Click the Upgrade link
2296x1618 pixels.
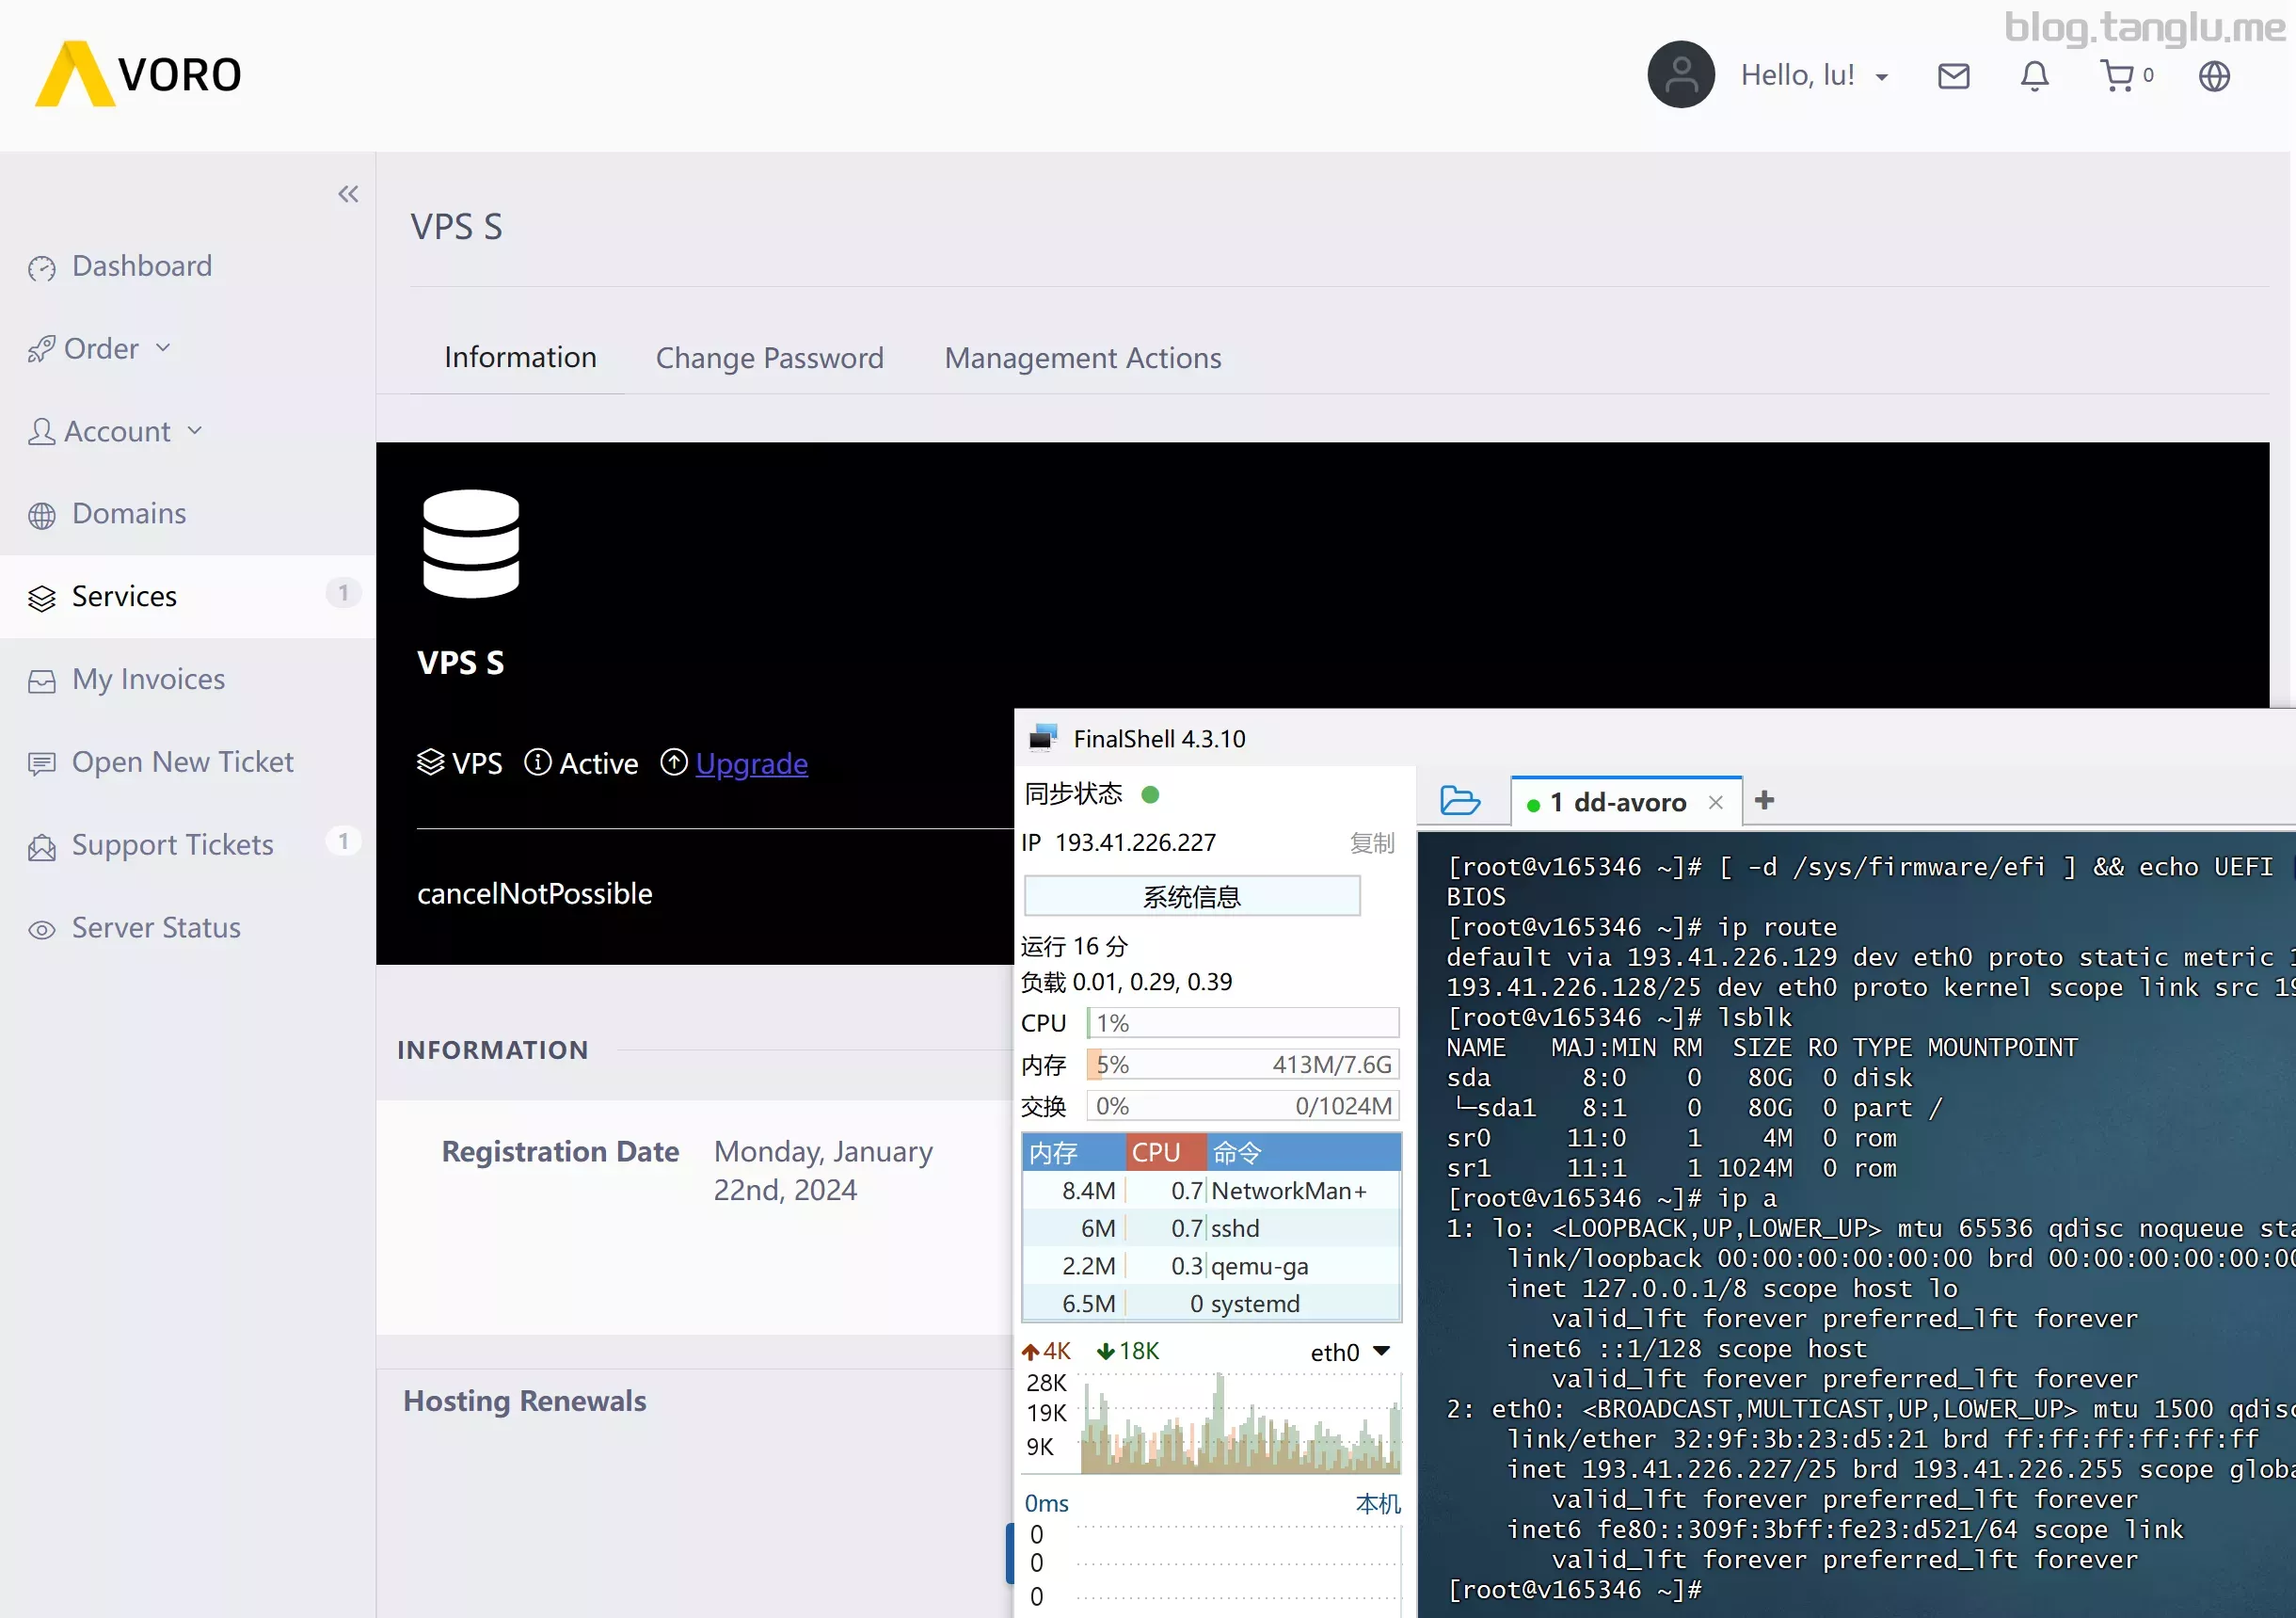point(751,764)
